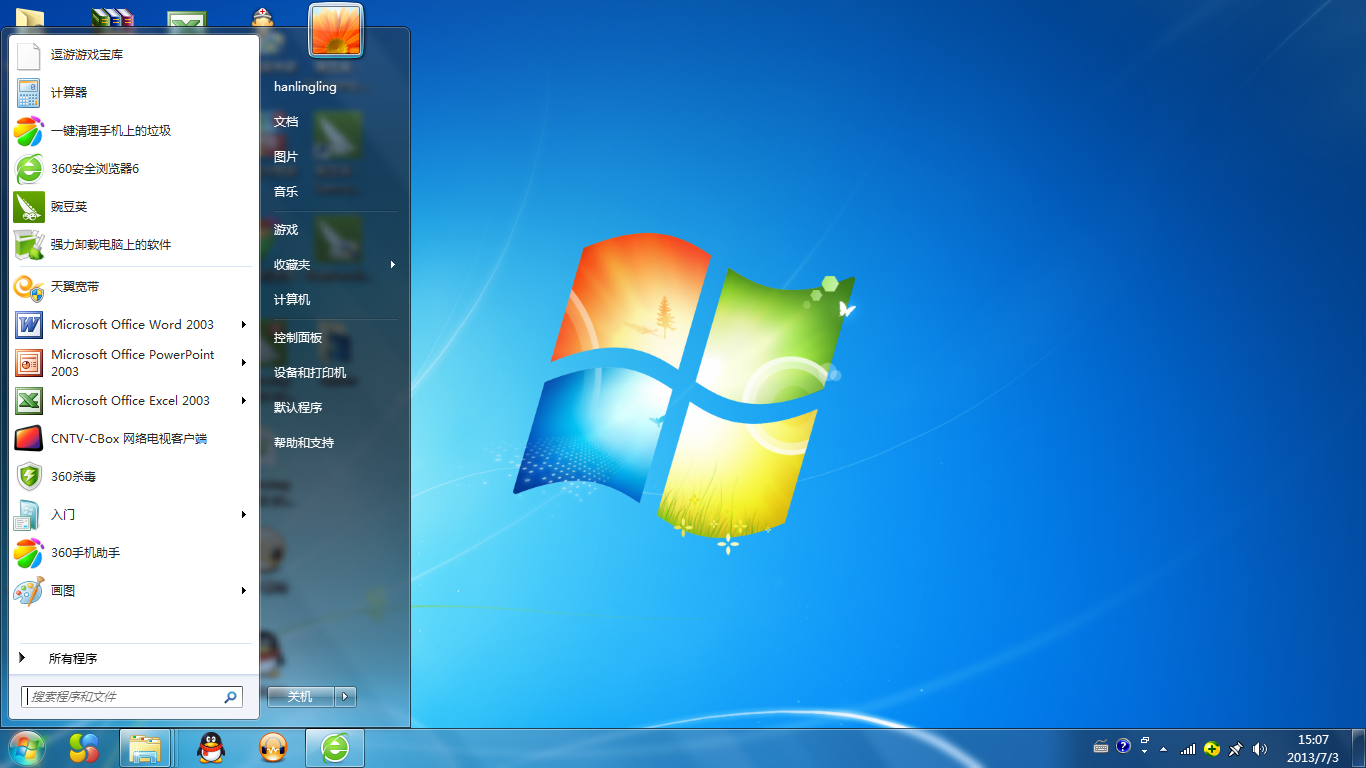Click the 搜索程序和文件 search box

[x=132, y=697]
